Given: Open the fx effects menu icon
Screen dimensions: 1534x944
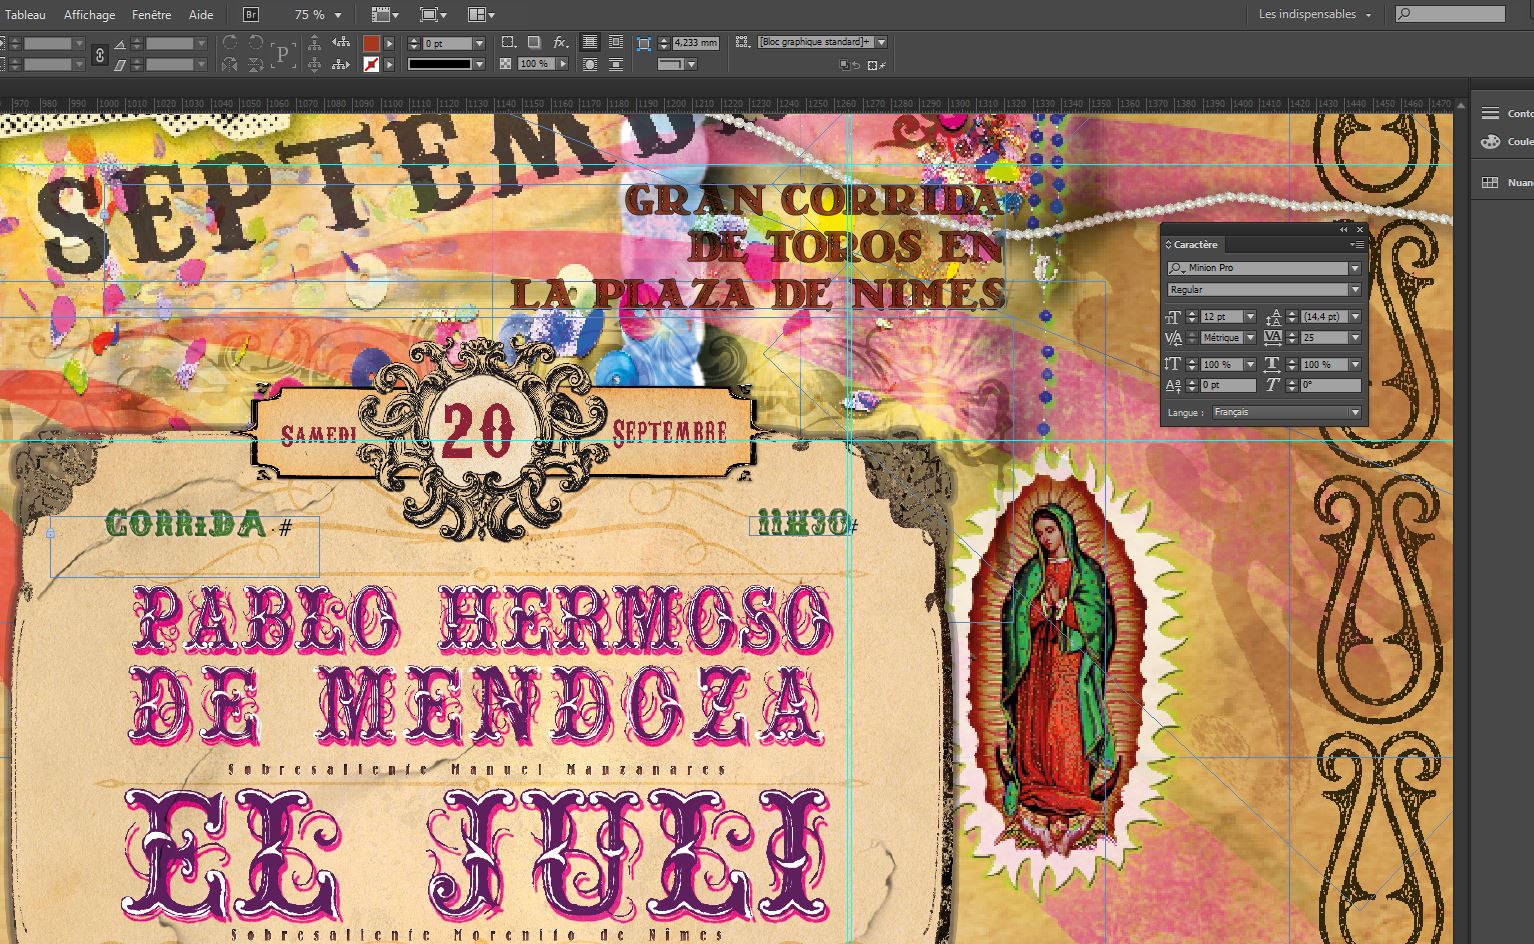Looking at the screenshot, I should pyautogui.click(x=561, y=43).
